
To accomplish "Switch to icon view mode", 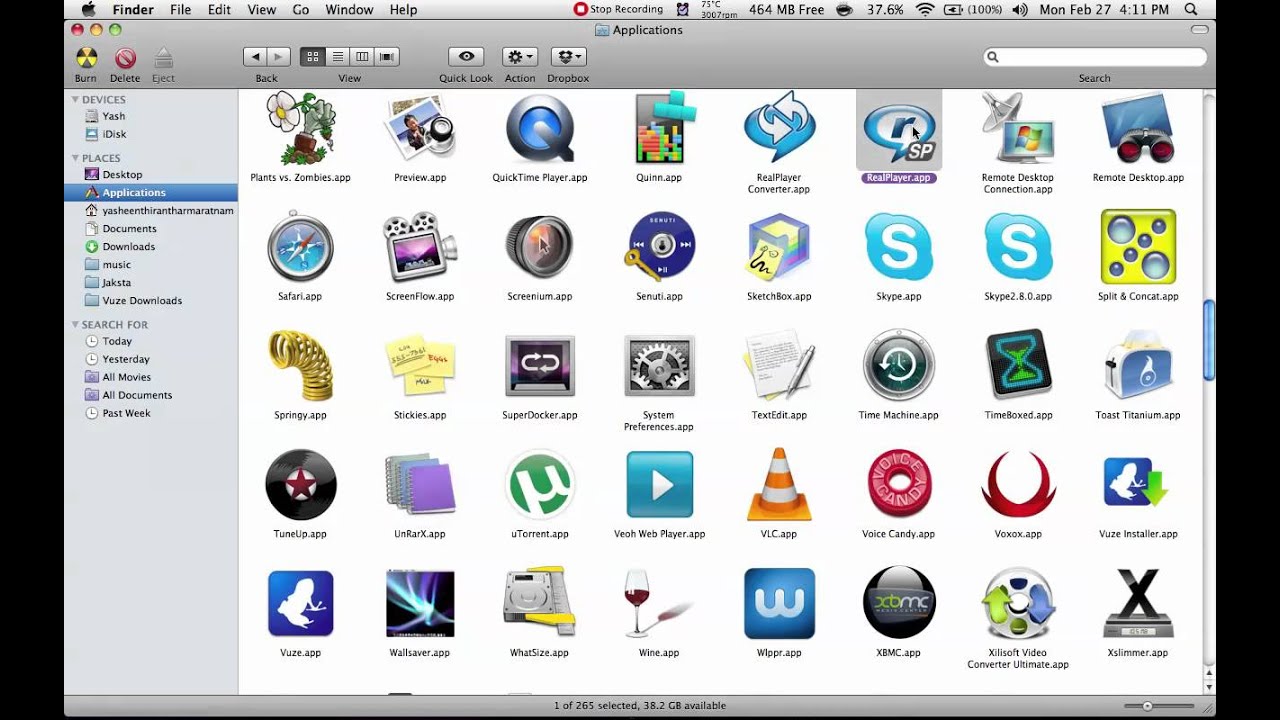I will [313, 57].
